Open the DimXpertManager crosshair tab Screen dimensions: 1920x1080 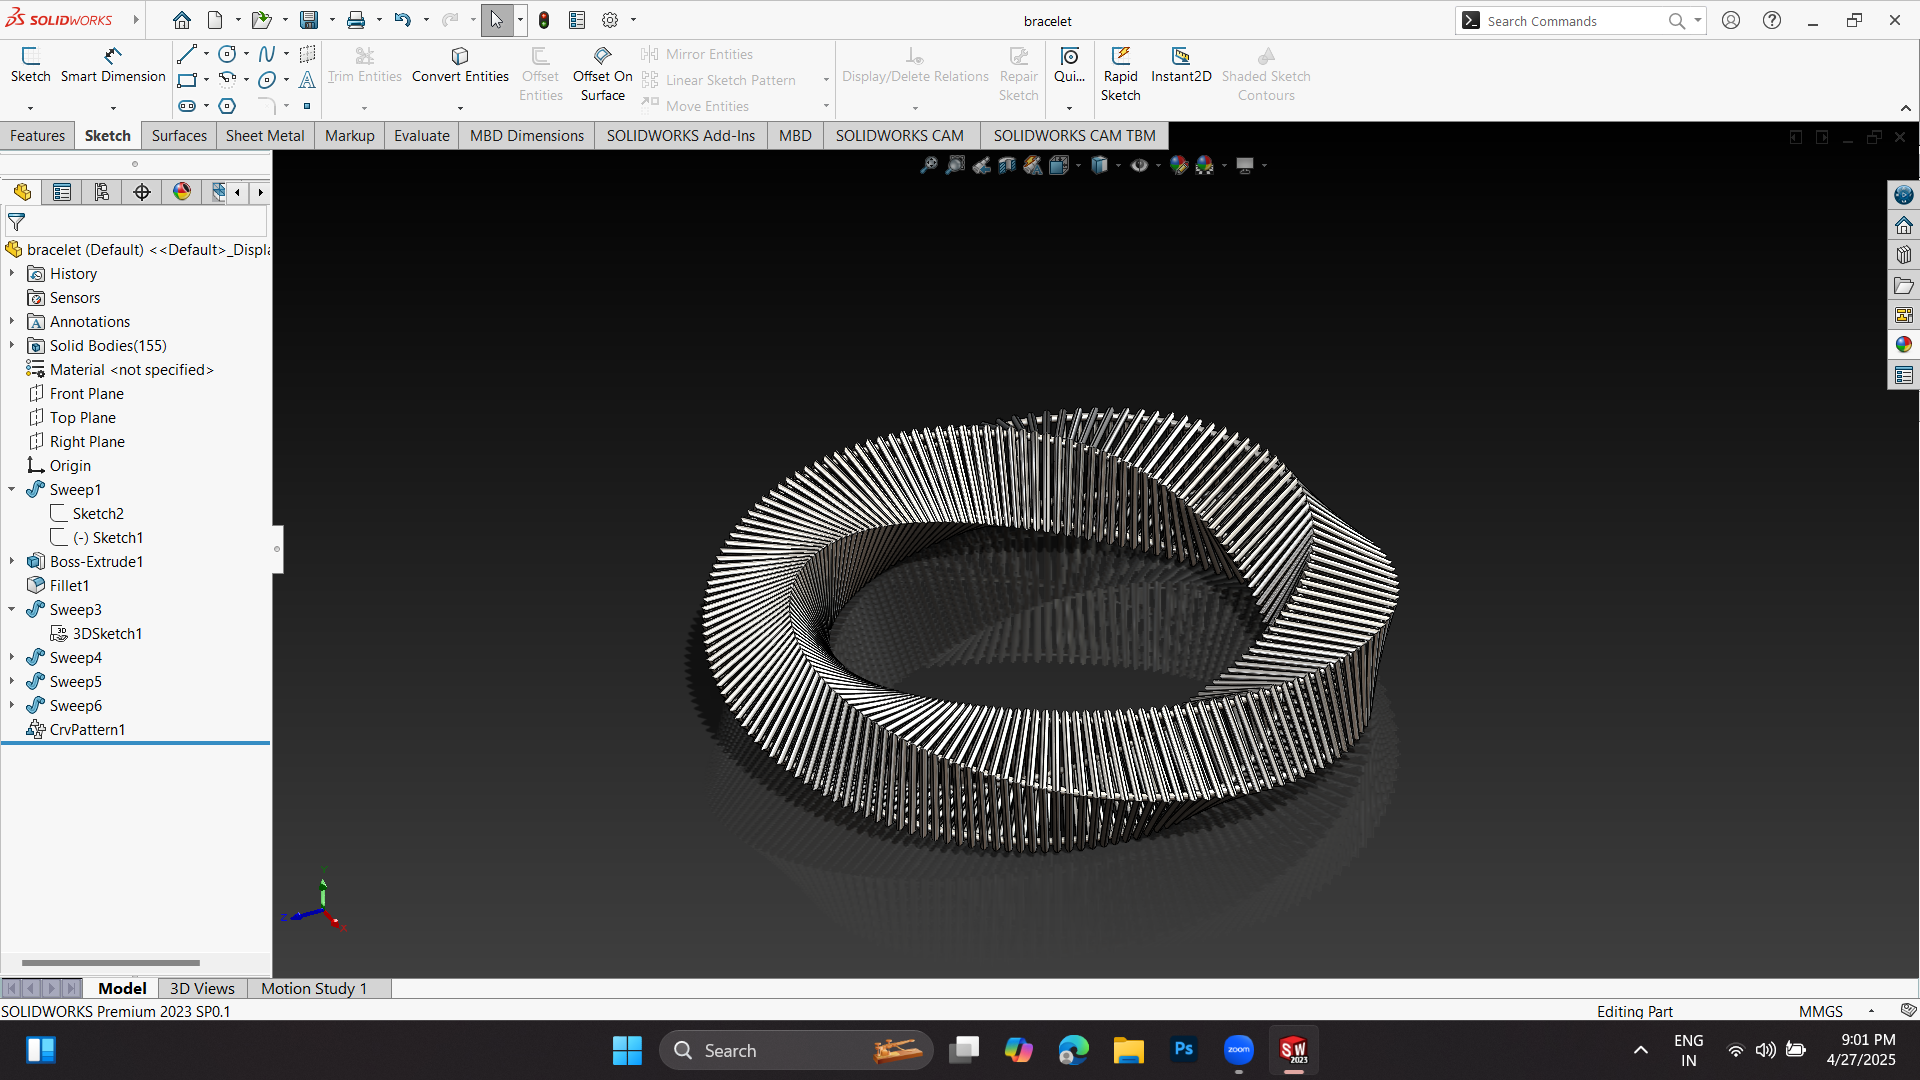pyautogui.click(x=142, y=192)
